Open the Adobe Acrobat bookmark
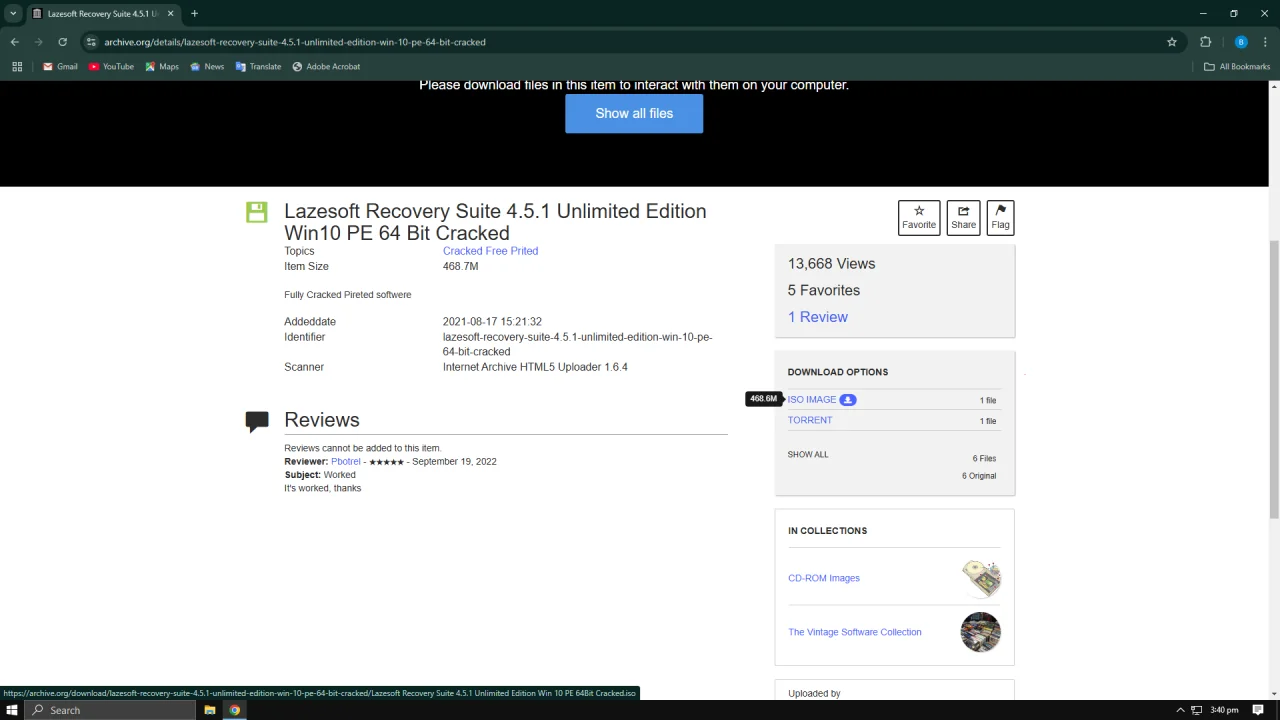This screenshot has width=1280, height=720. [x=326, y=67]
